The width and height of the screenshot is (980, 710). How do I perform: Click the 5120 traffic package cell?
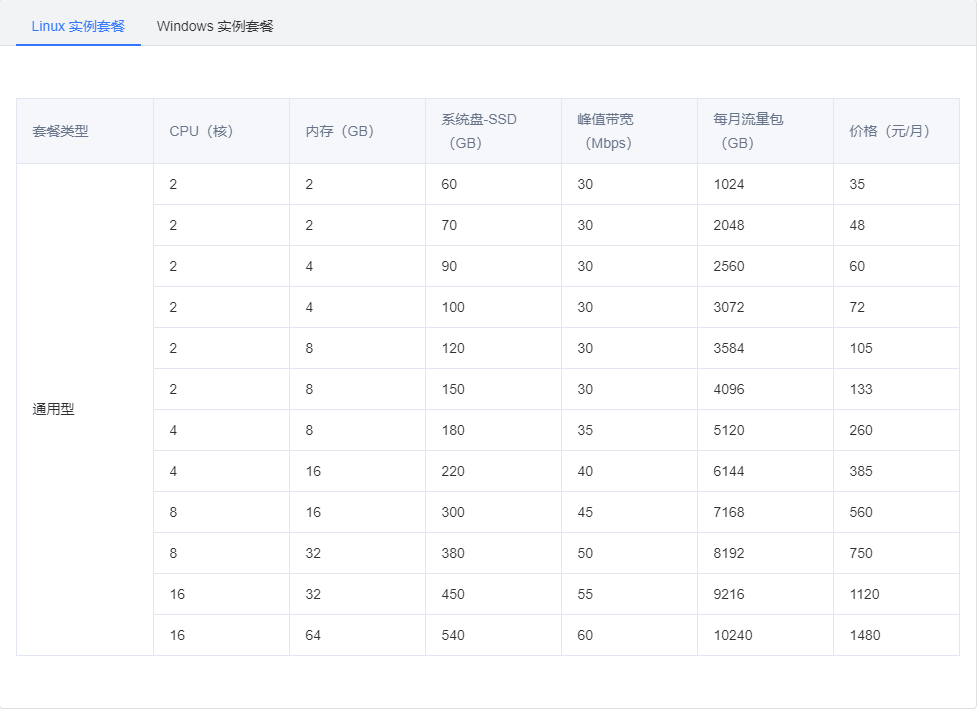coord(729,430)
